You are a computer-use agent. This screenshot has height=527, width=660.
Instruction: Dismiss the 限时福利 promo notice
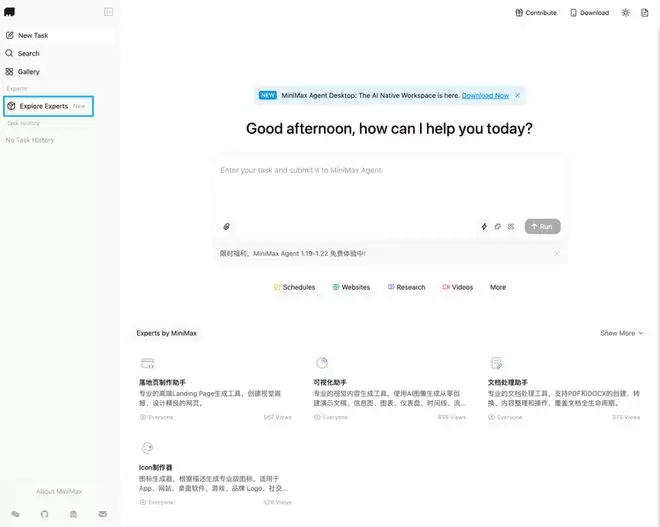click(557, 254)
